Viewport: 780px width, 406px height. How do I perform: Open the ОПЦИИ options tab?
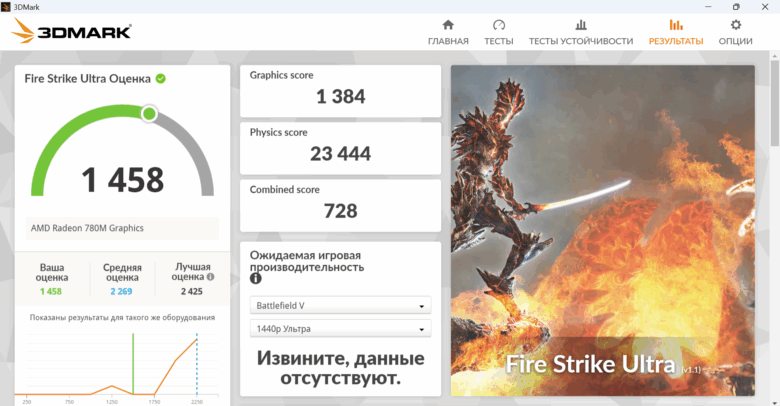735,33
